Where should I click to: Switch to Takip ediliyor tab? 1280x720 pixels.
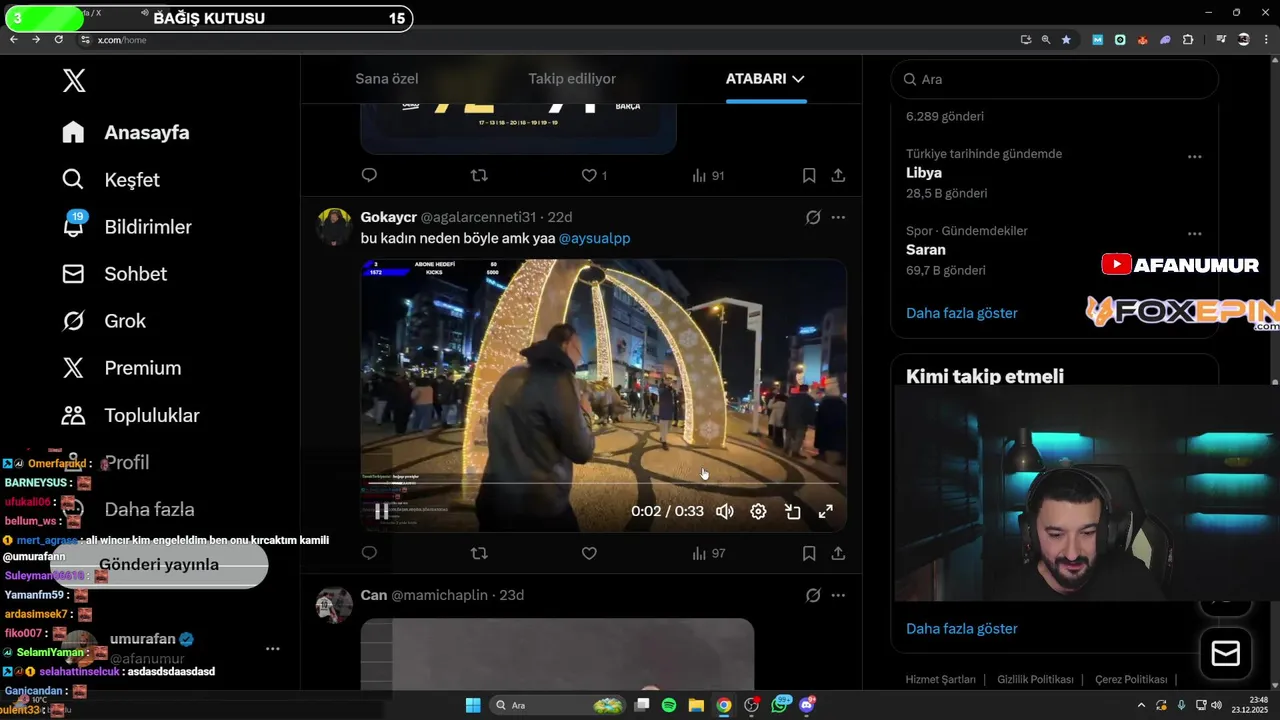pos(572,79)
